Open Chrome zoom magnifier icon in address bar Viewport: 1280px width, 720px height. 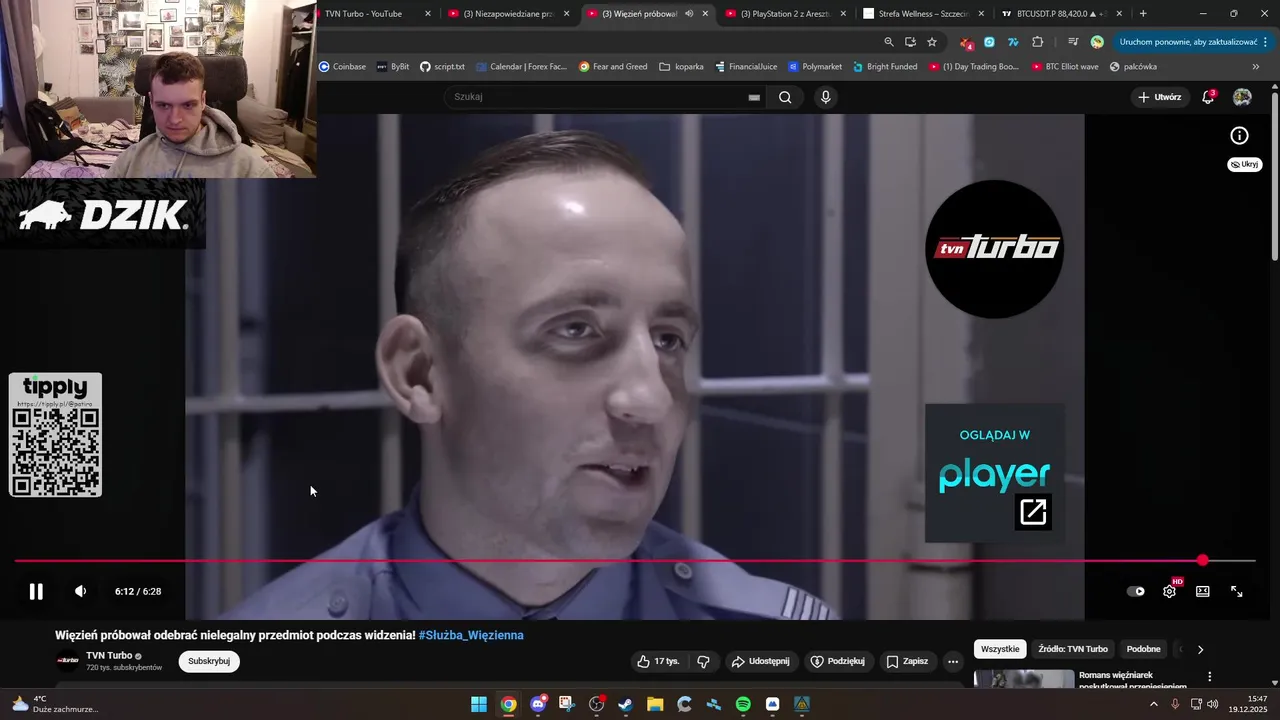coord(889,42)
